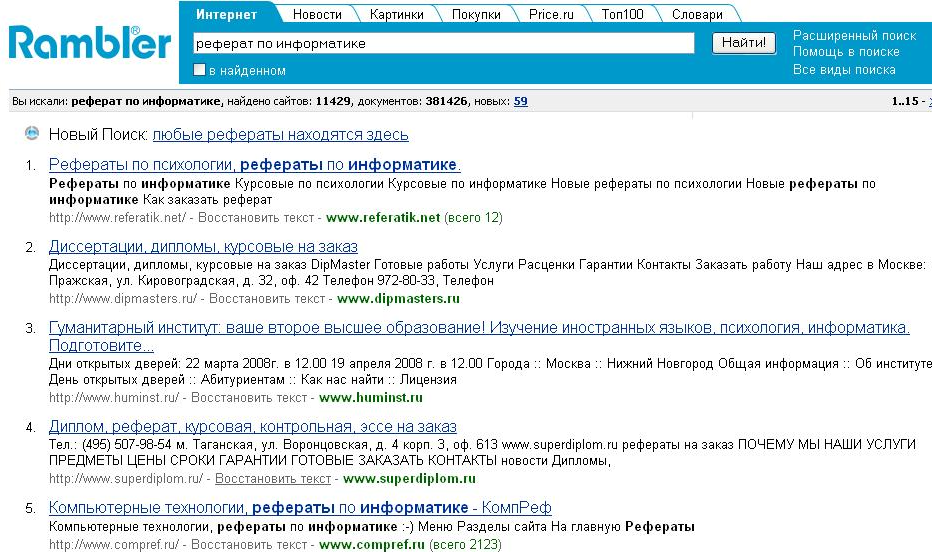This screenshot has width=932, height=552.
Task: Open the green www.superdiplom.ru link
Action: click(x=410, y=478)
